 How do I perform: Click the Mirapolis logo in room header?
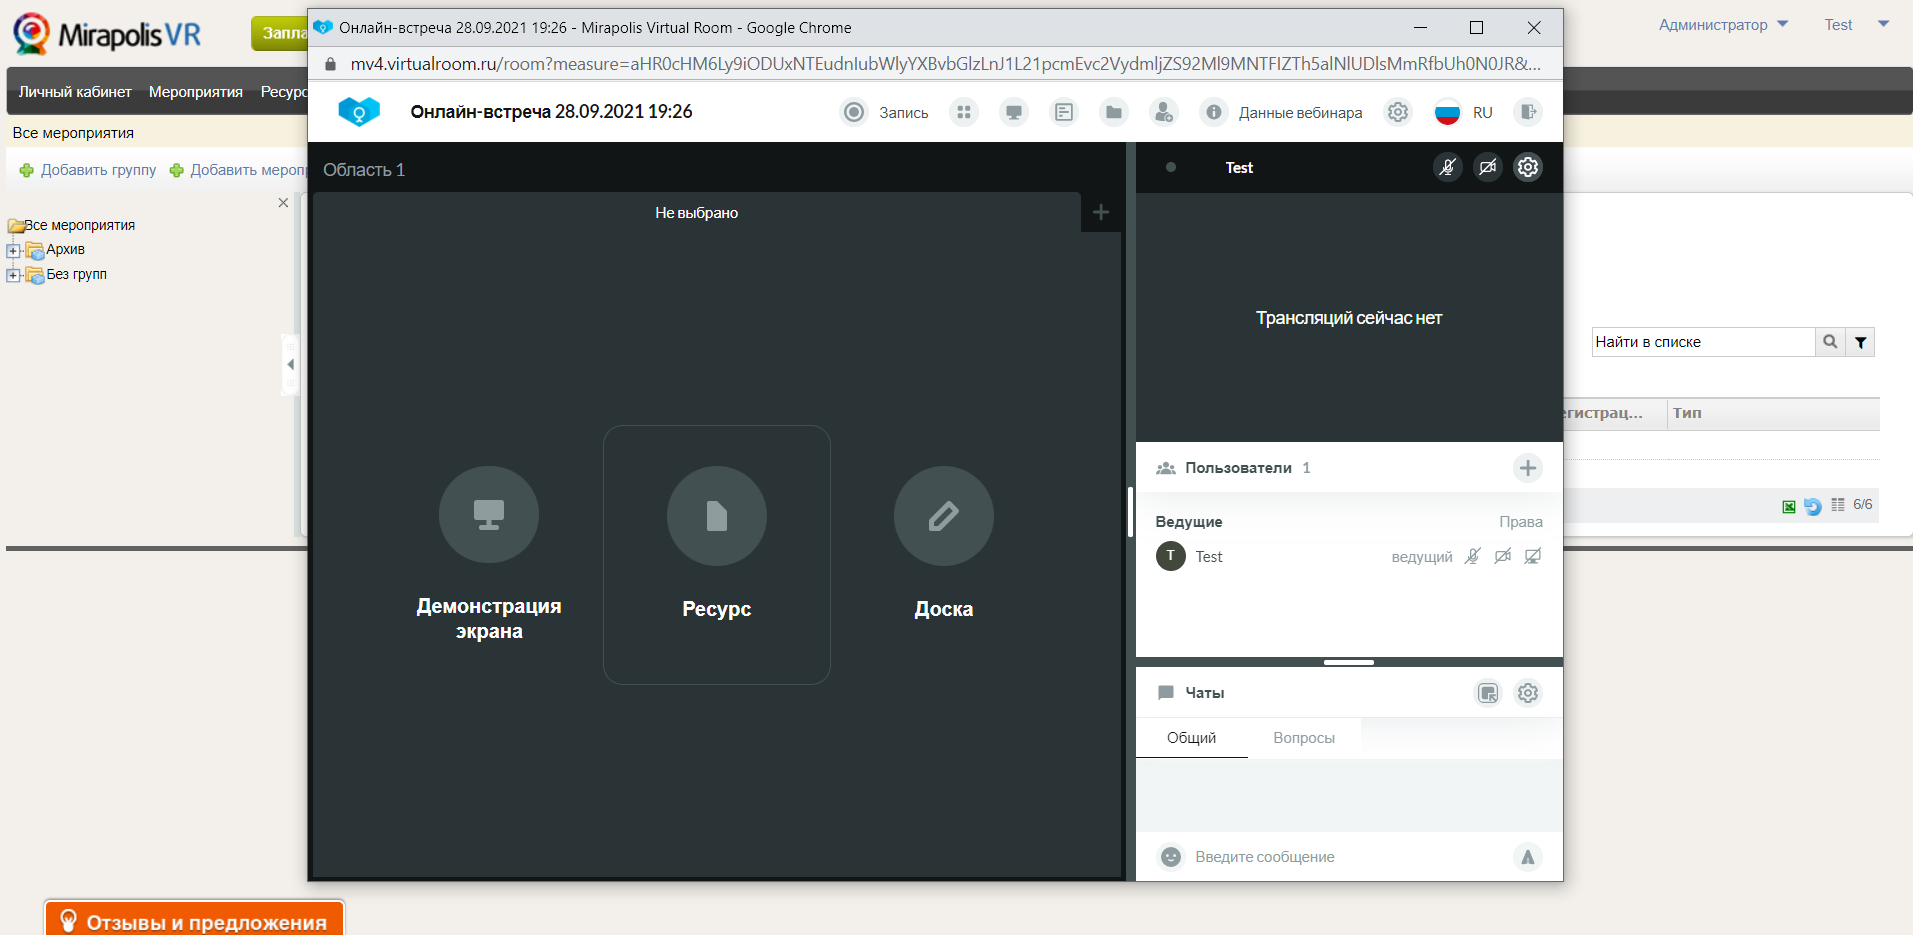pyautogui.click(x=359, y=111)
